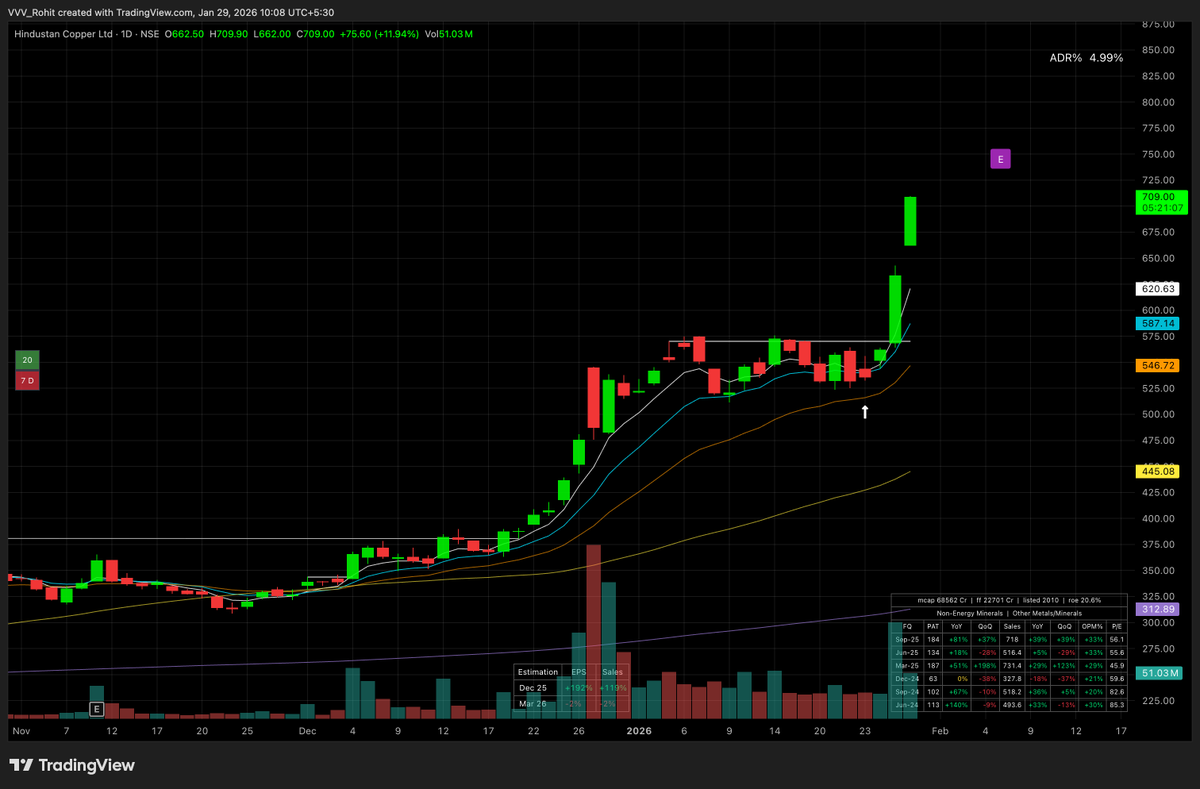Click the H709.90 high value
1200x789 pixels.
tap(228, 34)
